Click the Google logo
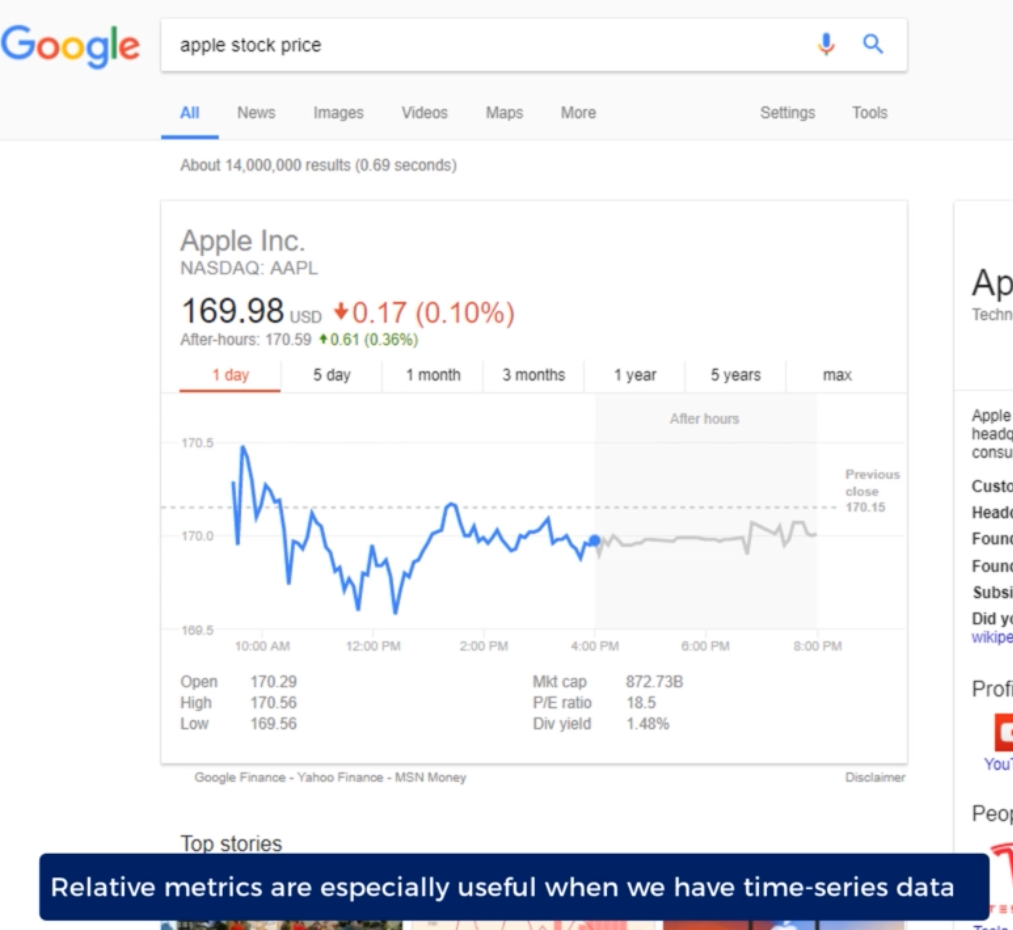1013x930 pixels. pos(70,46)
